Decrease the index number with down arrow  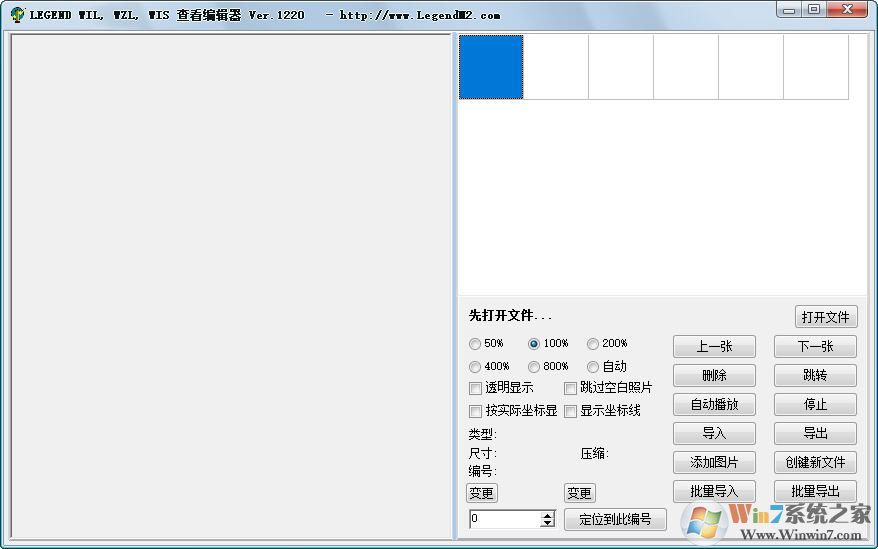tap(548, 523)
